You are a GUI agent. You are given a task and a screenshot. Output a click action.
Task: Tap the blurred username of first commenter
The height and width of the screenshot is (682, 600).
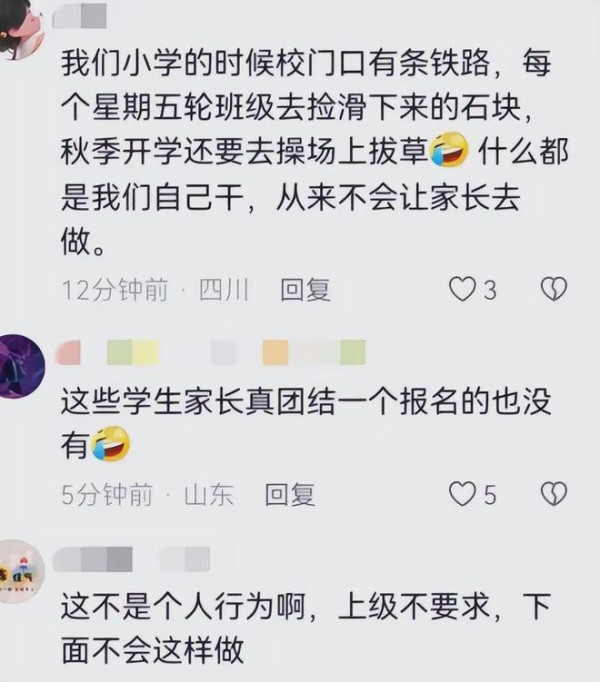(x=80, y=16)
